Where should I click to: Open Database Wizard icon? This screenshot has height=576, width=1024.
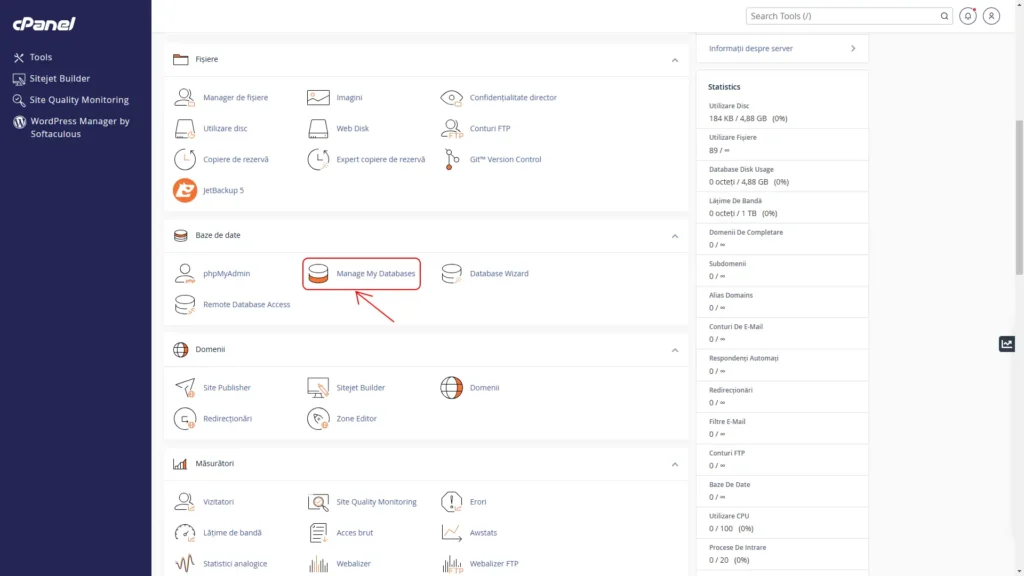(x=451, y=274)
